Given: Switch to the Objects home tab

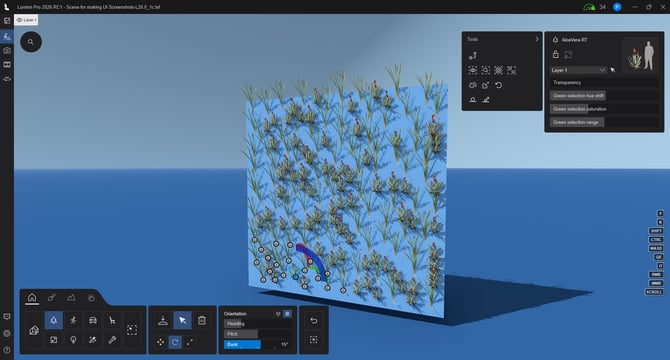Looking at the screenshot, I should [32, 298].
